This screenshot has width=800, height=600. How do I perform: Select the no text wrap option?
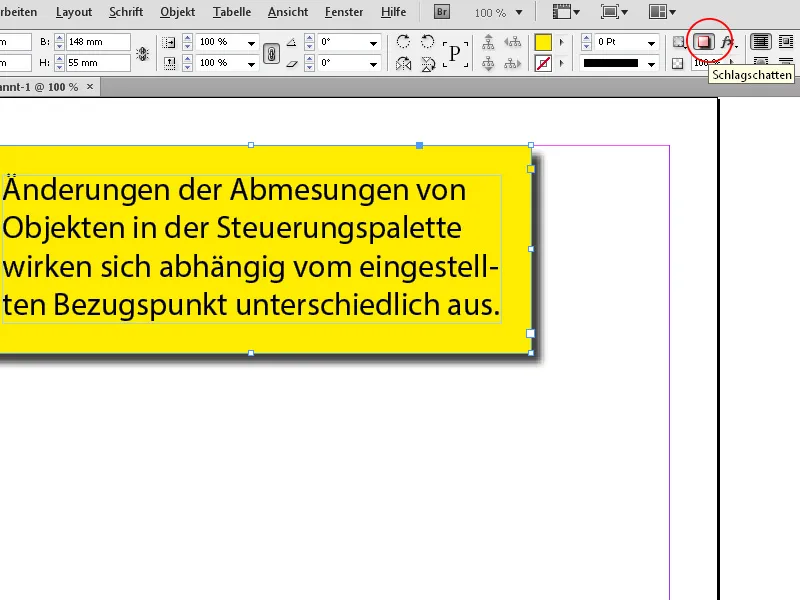pyautogui.click(x=761, y=42)
